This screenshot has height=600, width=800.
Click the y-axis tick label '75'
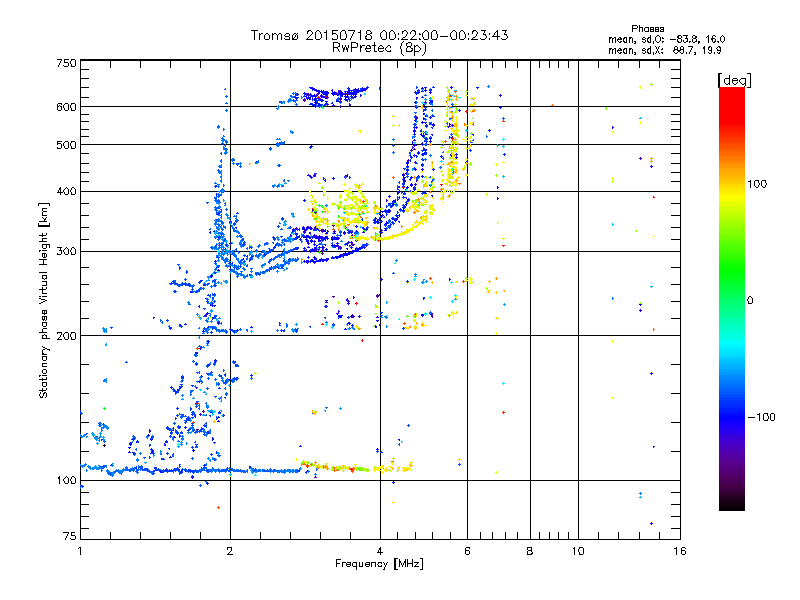pos(70,536)
